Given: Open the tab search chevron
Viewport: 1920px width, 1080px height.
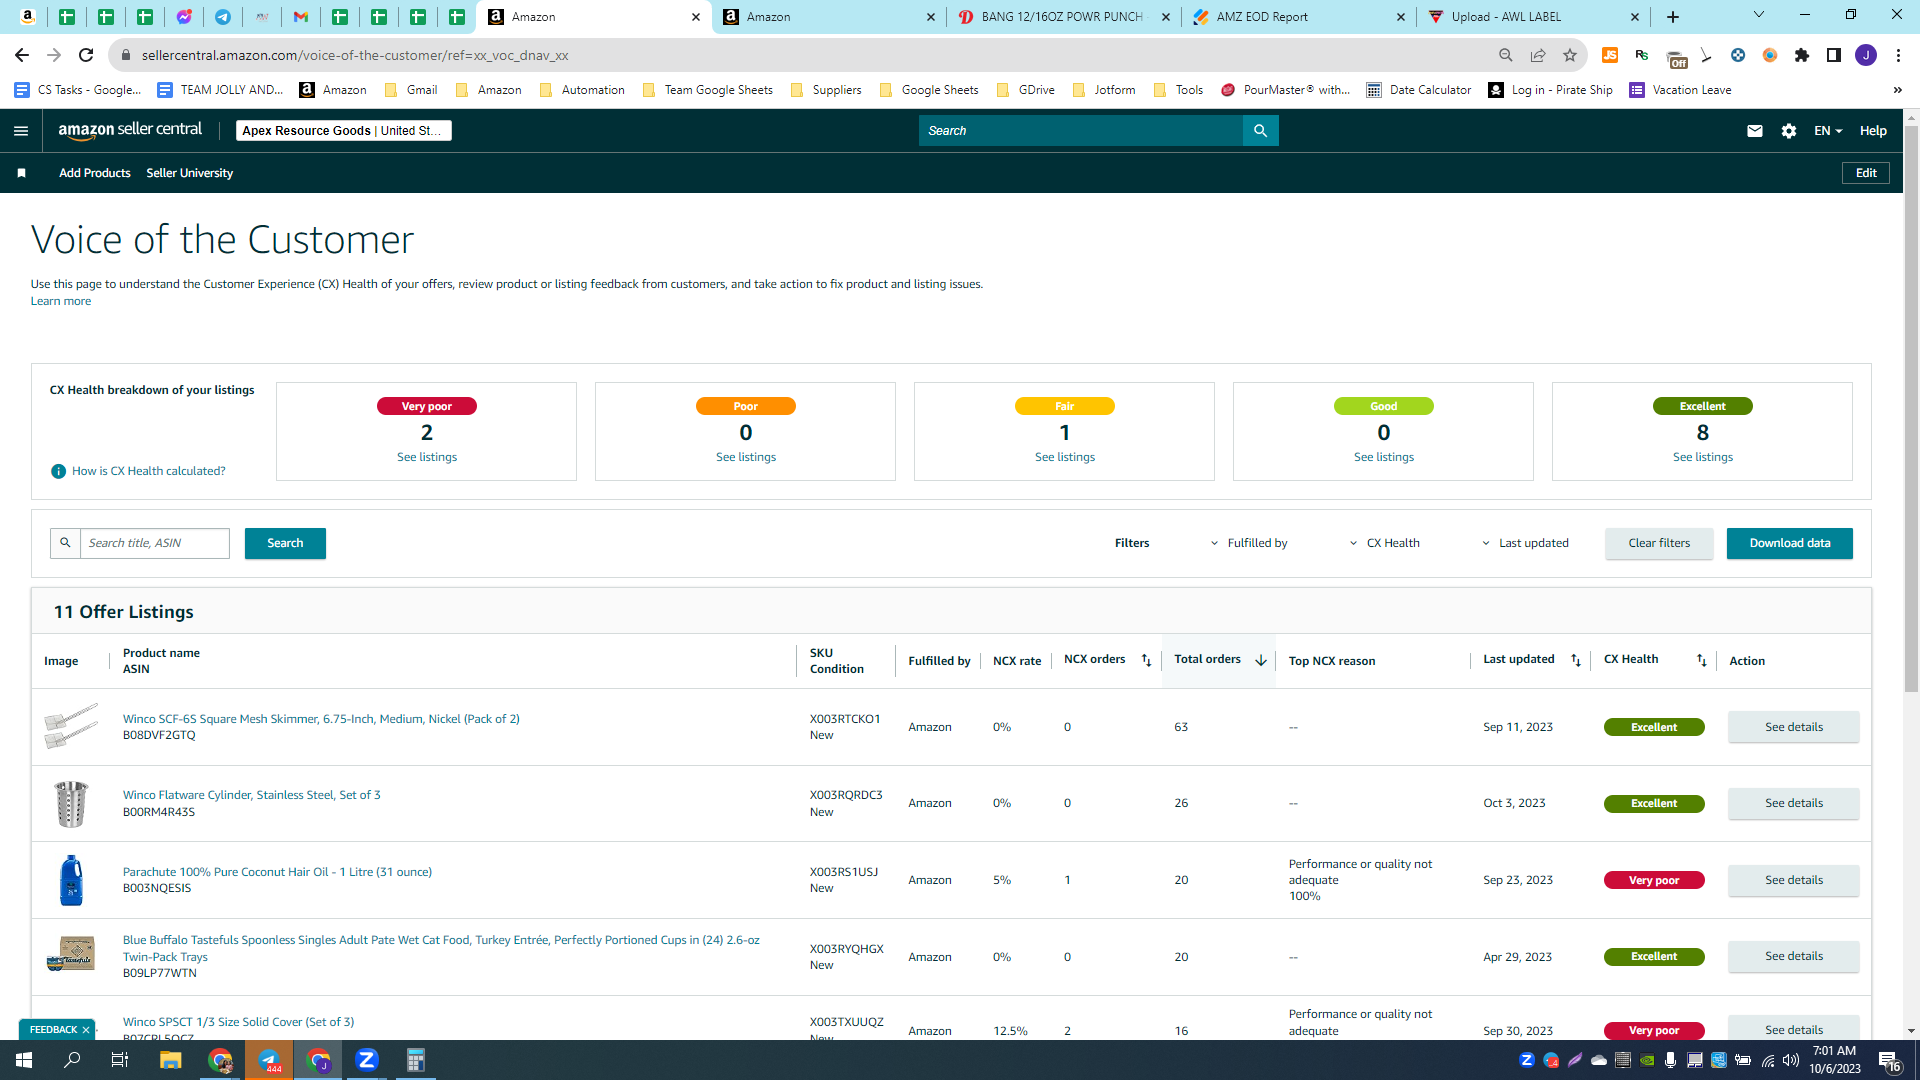Looking at the screenshot, I should (1759, 15).
